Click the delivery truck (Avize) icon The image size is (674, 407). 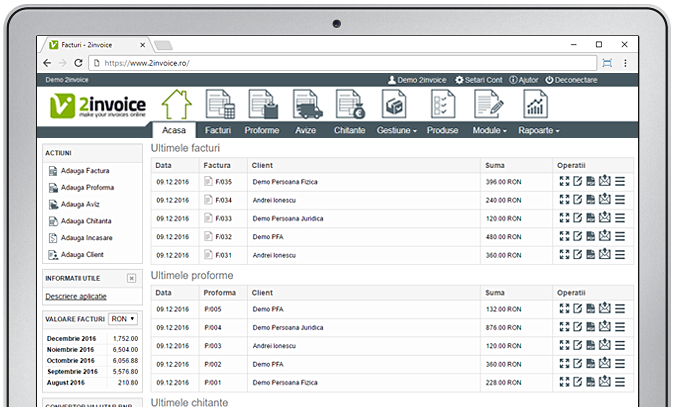308,105
